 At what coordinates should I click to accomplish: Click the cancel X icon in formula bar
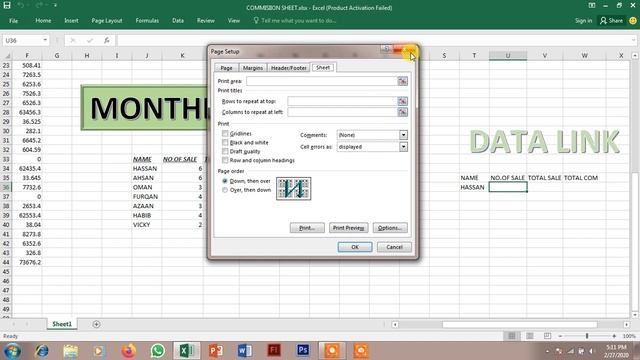pyautogui.click(x=73, y=40)
